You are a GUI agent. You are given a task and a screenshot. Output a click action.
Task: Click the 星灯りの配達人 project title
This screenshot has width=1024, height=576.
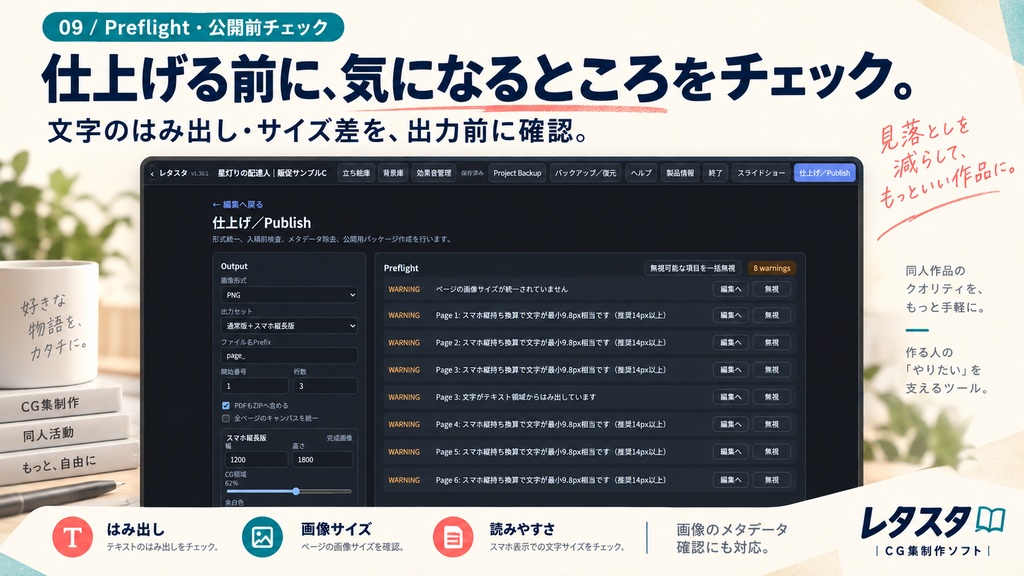click(x=272, y=173)
